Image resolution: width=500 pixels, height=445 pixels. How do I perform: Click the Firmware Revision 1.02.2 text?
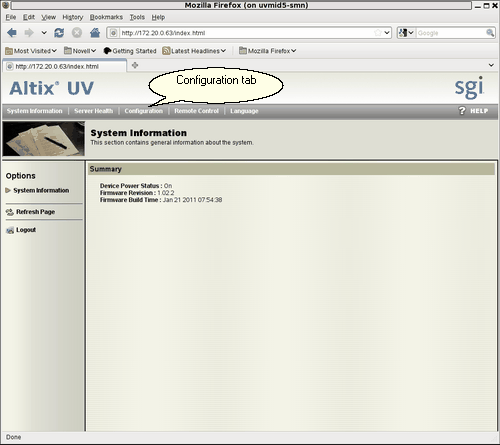tap(137, 193)
